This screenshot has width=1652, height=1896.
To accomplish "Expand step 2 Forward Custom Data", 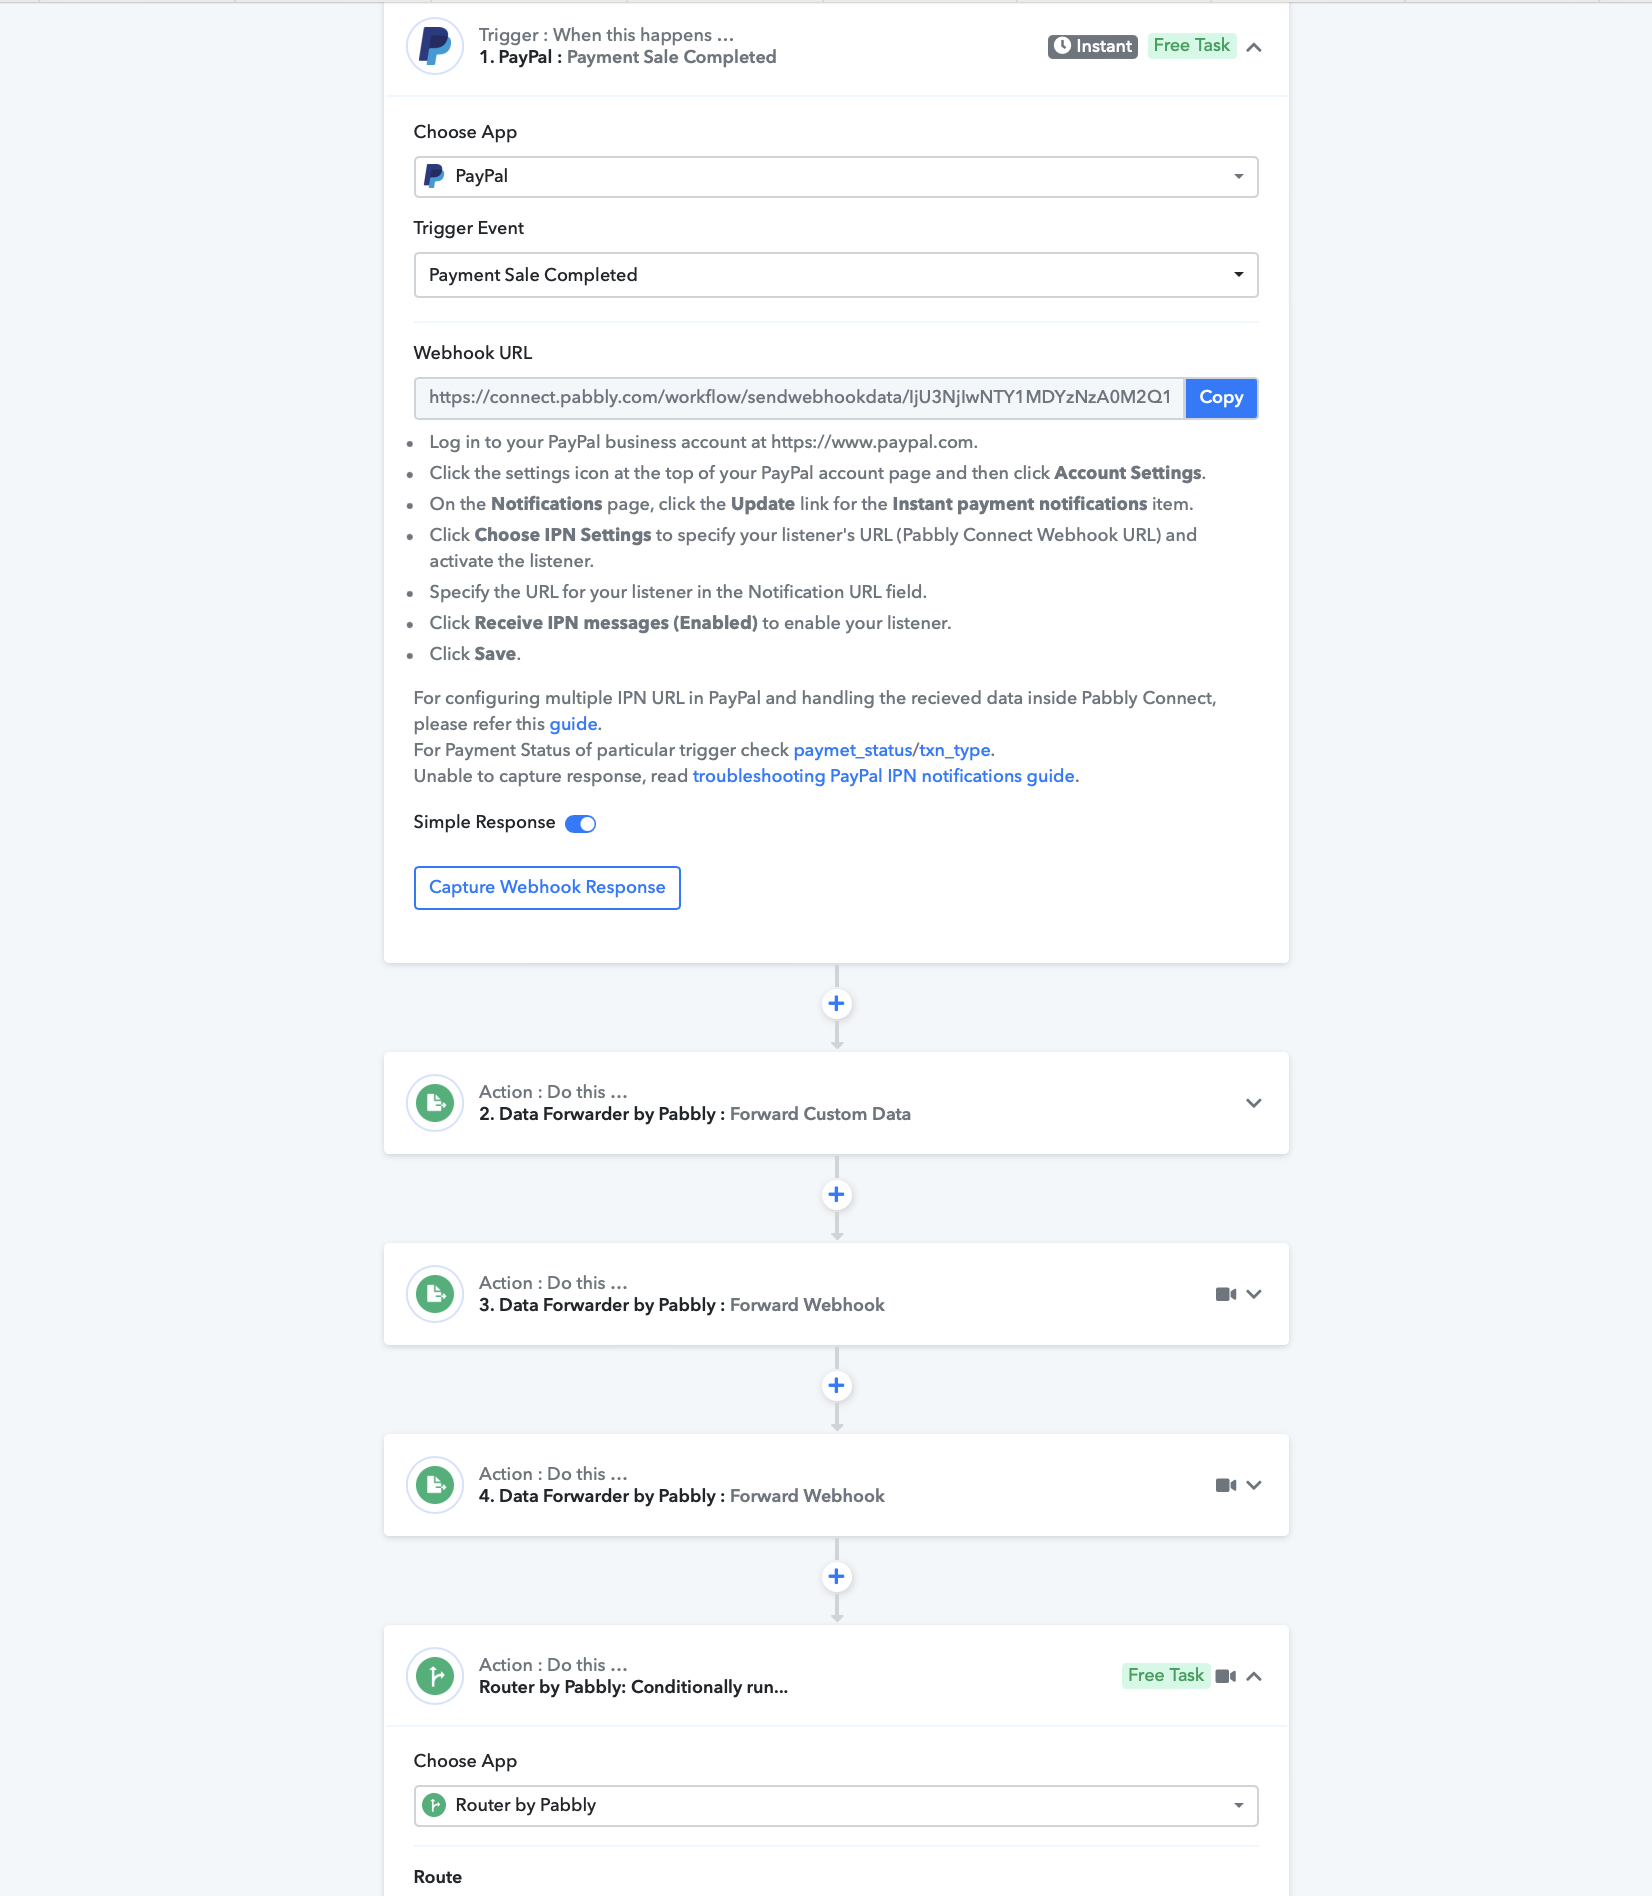I will point(1254,1103).
